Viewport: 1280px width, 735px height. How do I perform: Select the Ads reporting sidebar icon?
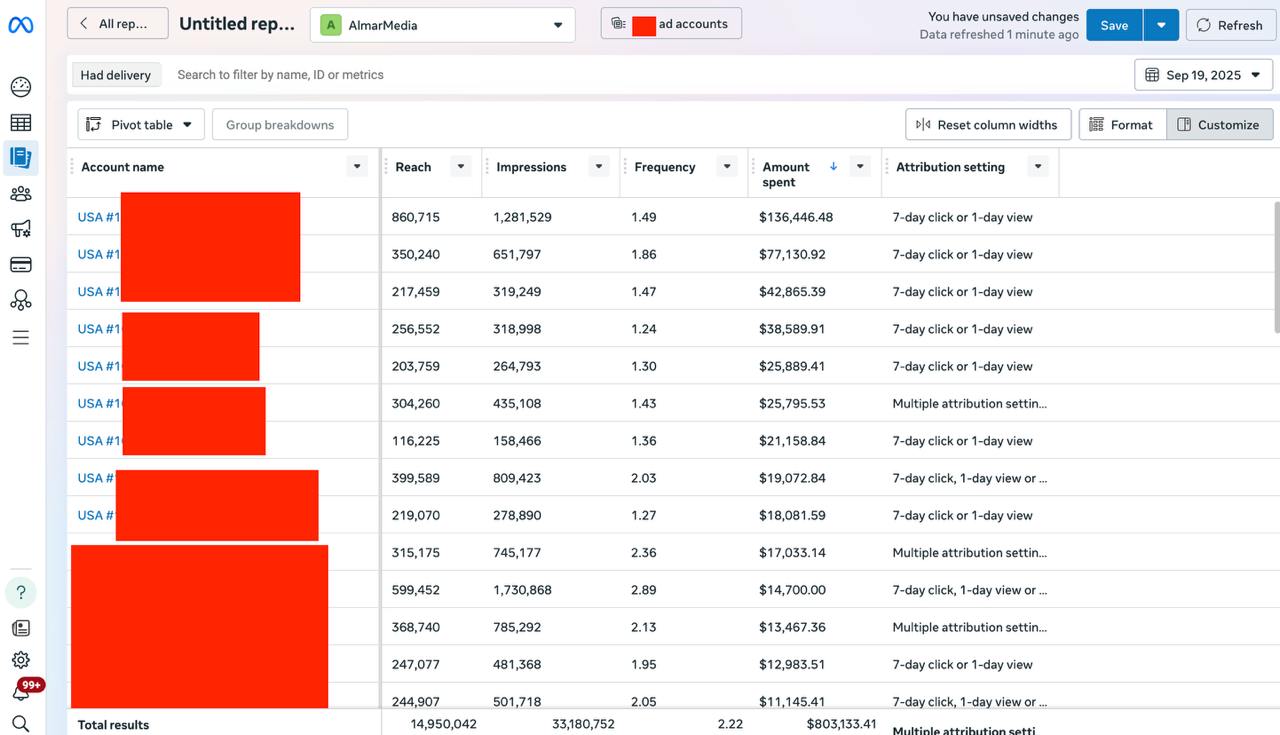pyautogui.click(x=20, y=157)
